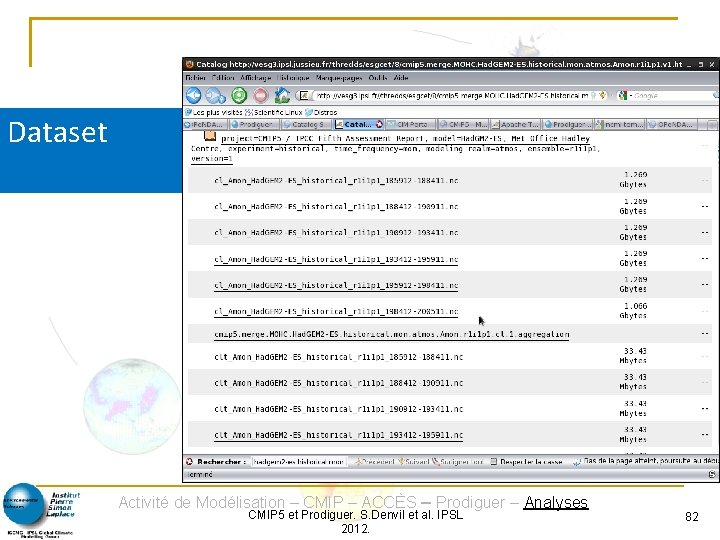The image size is (720, 540).
Task: Click the Dataset slide title
Action: point(57,132)
